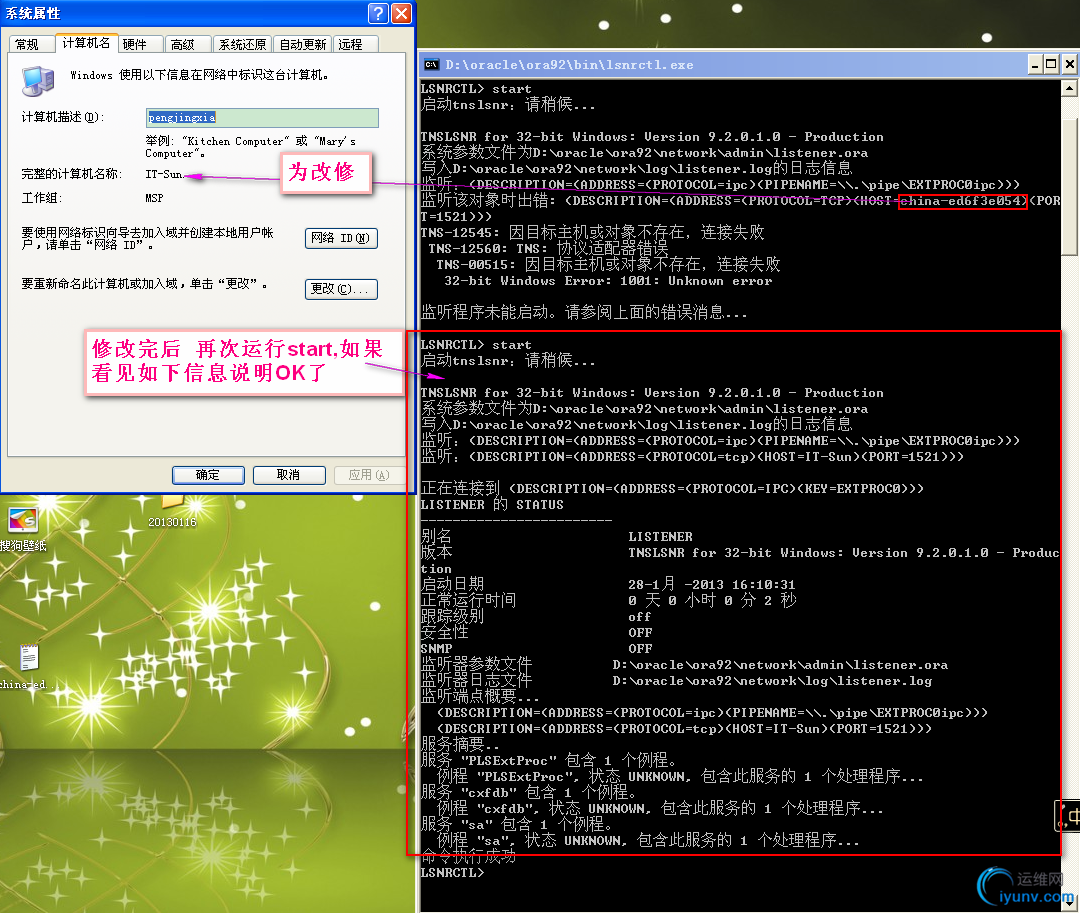Click the console scrollbar up arrow

point(1069,87)
